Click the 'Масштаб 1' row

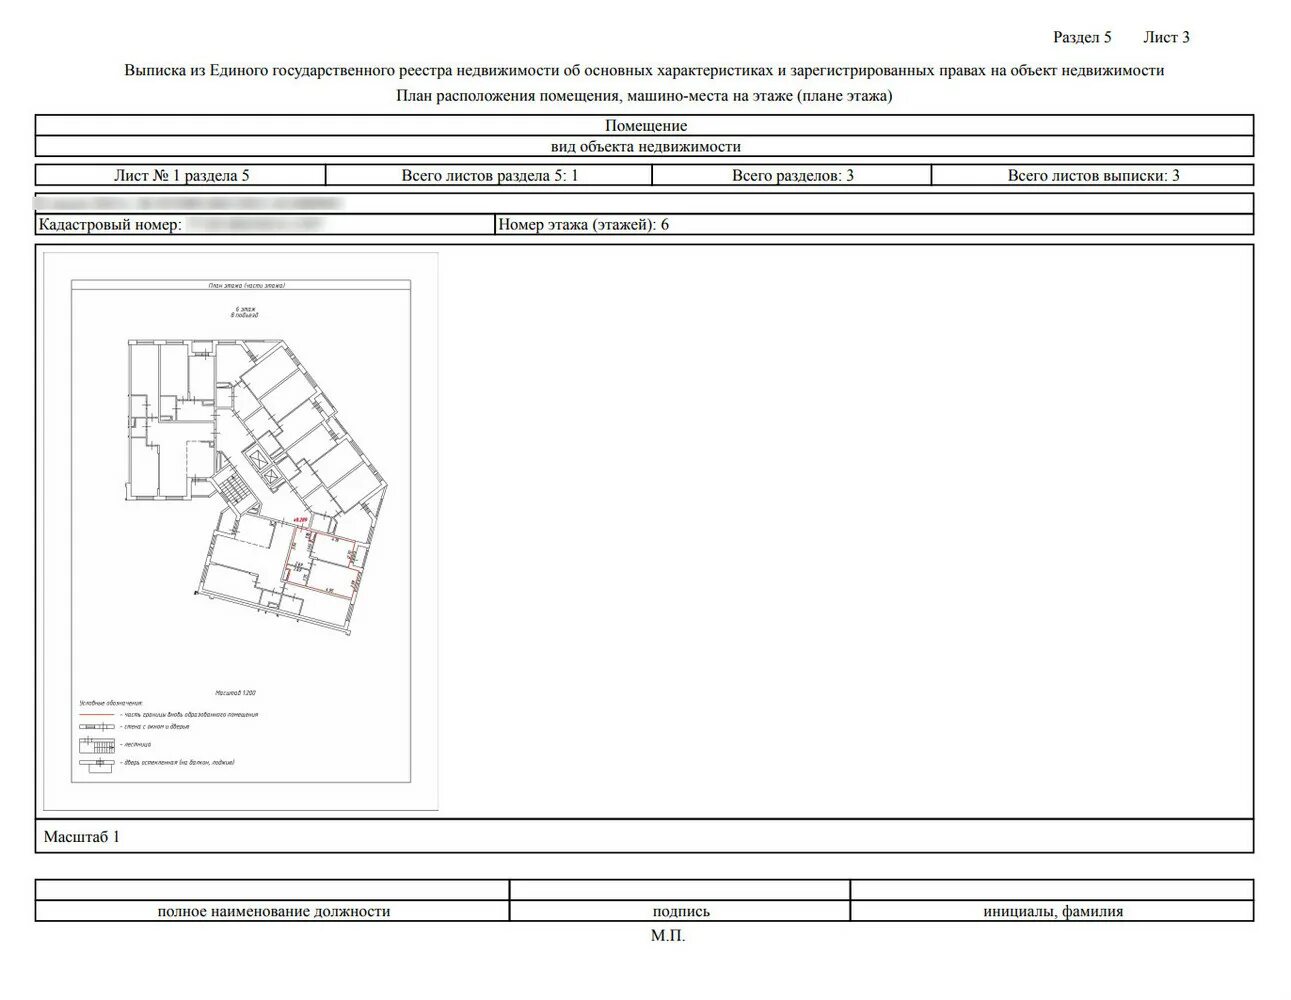645,836
